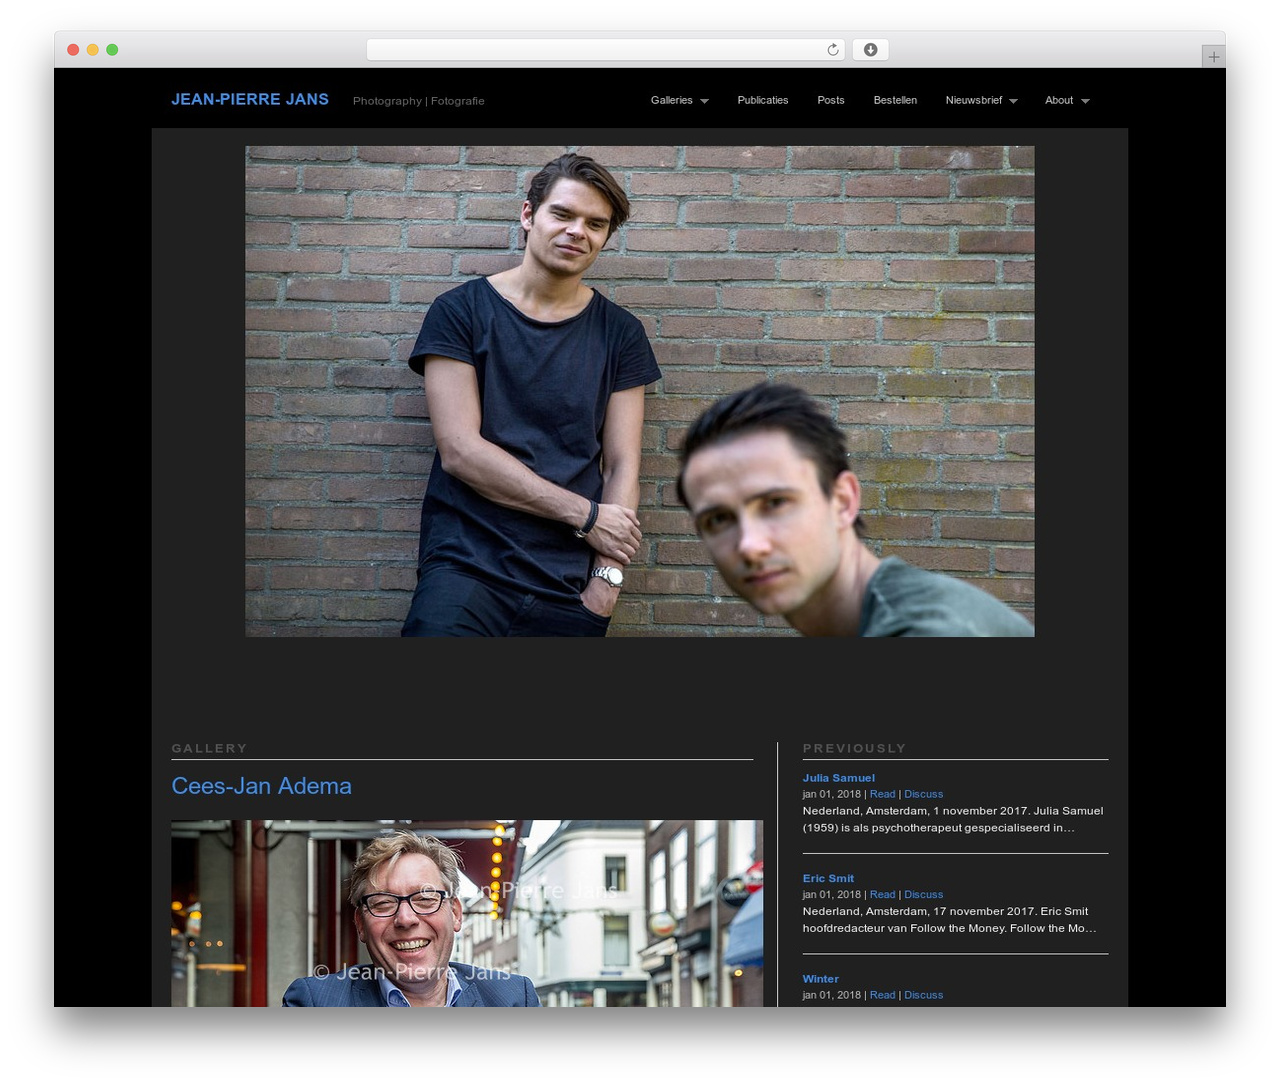Open the About menu label
Viewport: 1280px width, 1084px height.
[x=1059, y=100]
